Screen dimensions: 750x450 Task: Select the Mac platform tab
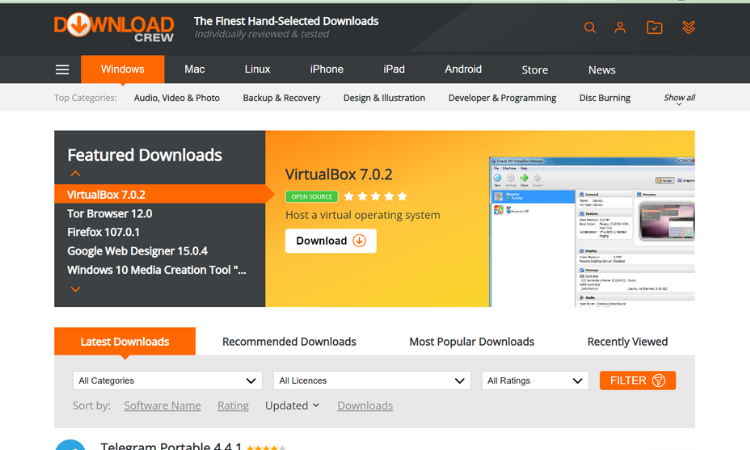(x=194, y=69)
